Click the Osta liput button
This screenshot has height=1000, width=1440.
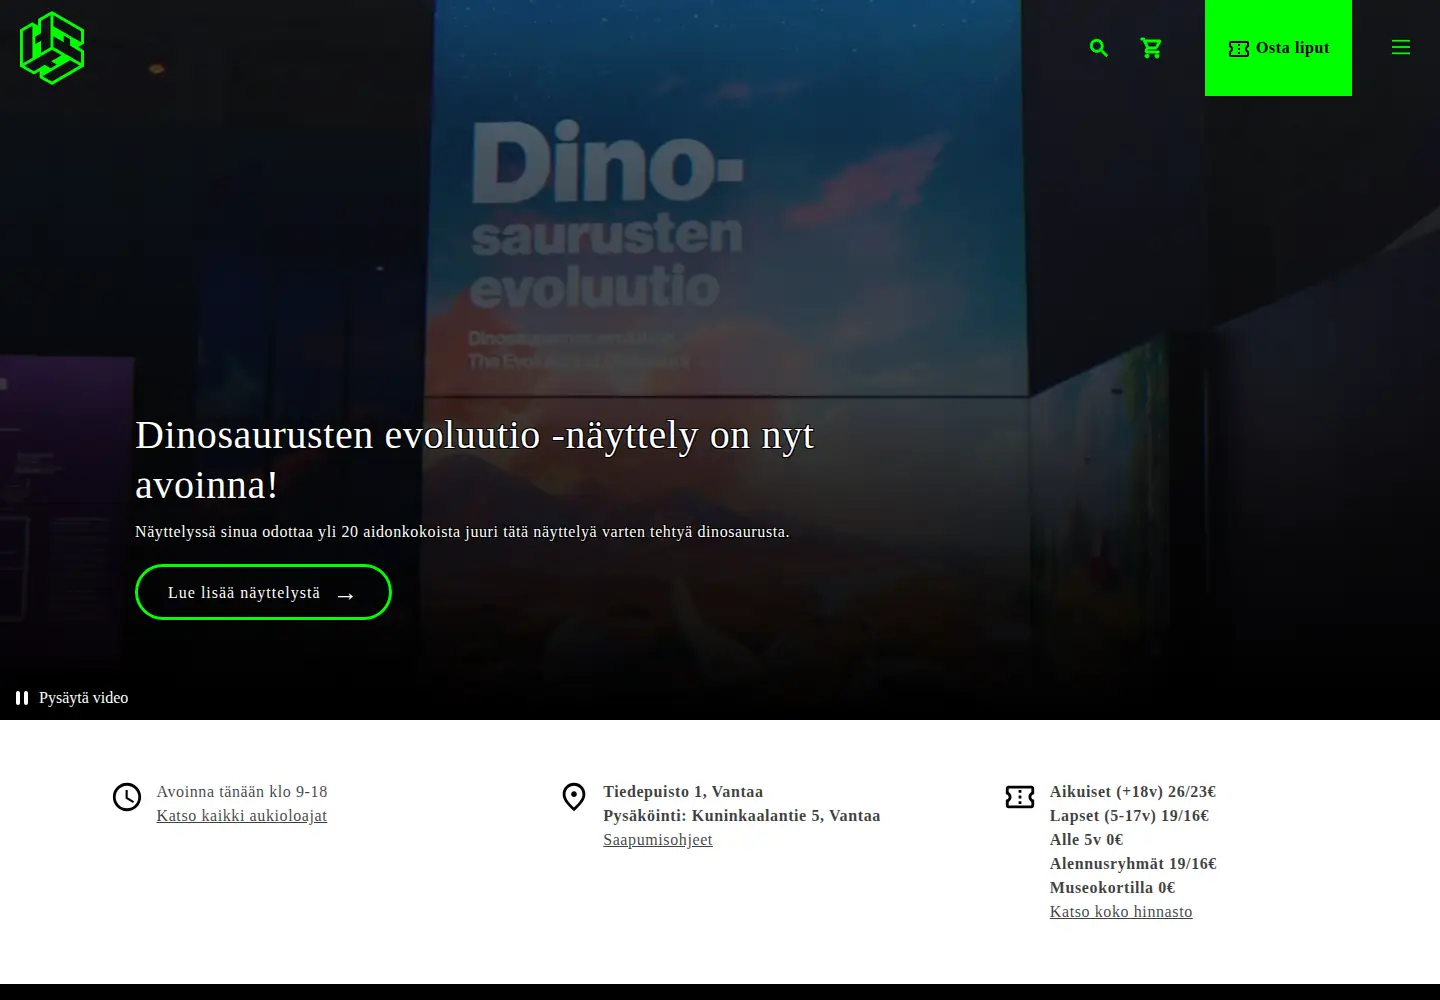coord(1278,48)
